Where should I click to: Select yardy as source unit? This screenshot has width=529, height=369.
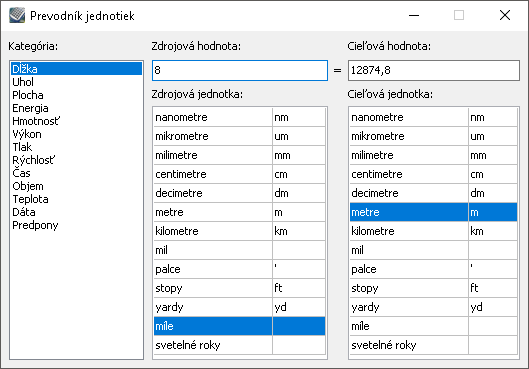240,307
